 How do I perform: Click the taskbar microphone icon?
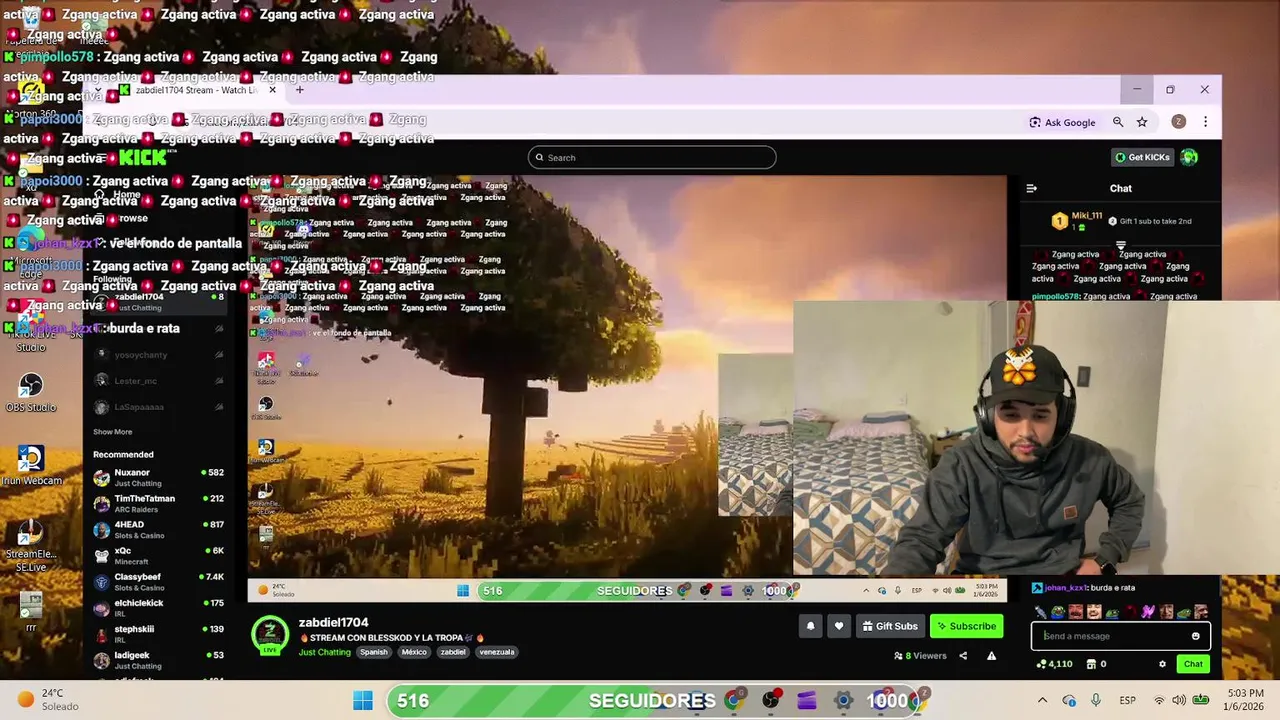[x=1097, y=700]
